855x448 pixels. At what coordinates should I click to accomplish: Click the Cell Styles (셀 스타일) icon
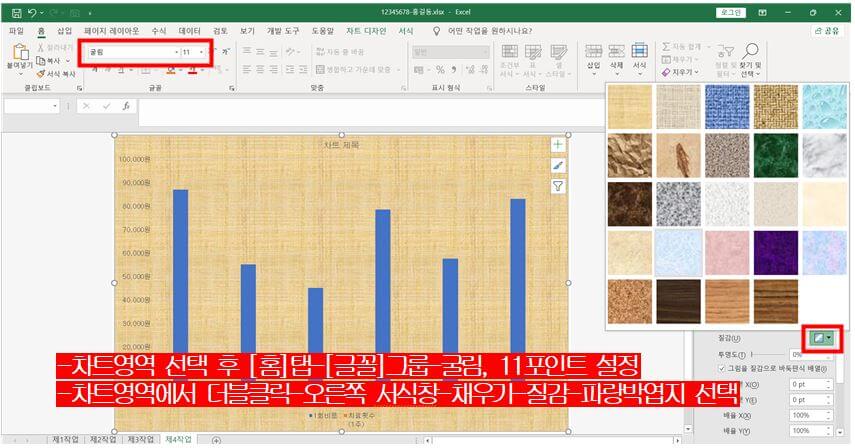click(x=558, y=52)
